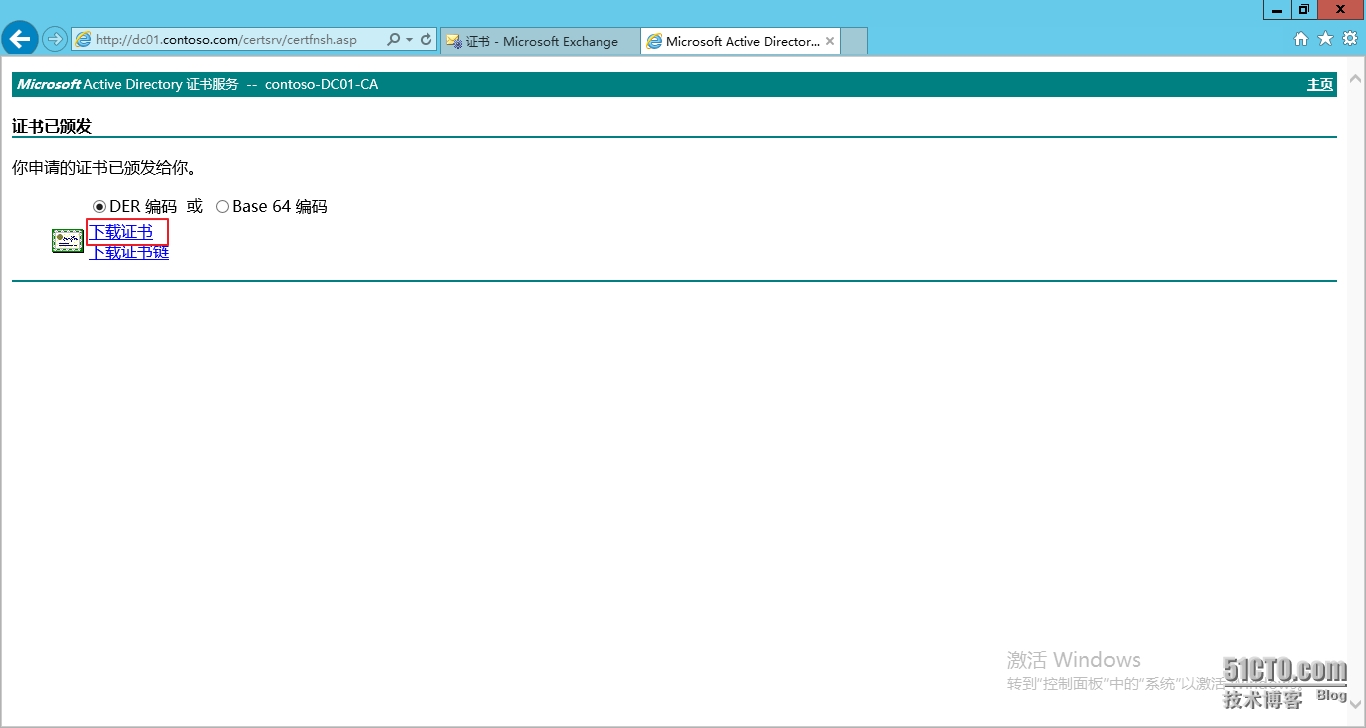This screenshot has width=1366, height=728.
Task: Click the vertical scrollbar up arrow
Action: (1356, 78)
